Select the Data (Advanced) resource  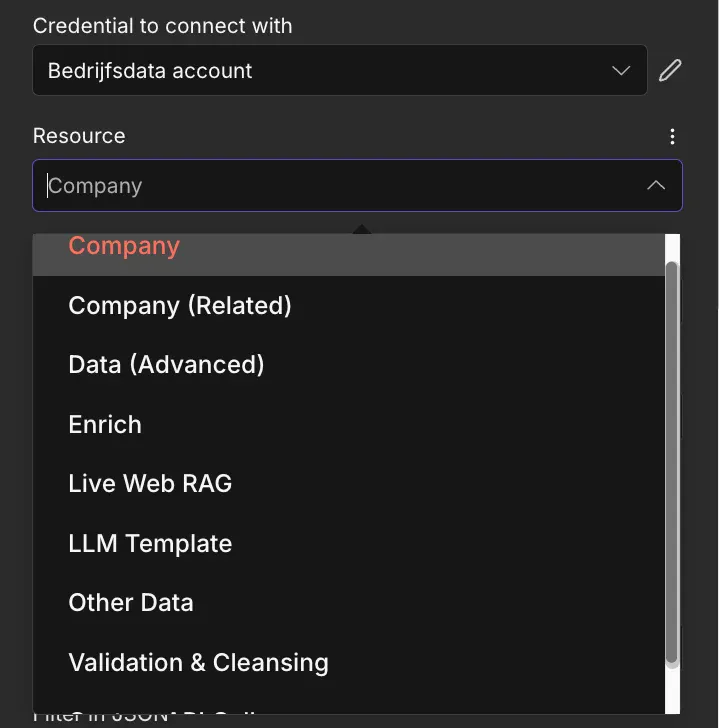pyautogui.click(x=166, y=365)
